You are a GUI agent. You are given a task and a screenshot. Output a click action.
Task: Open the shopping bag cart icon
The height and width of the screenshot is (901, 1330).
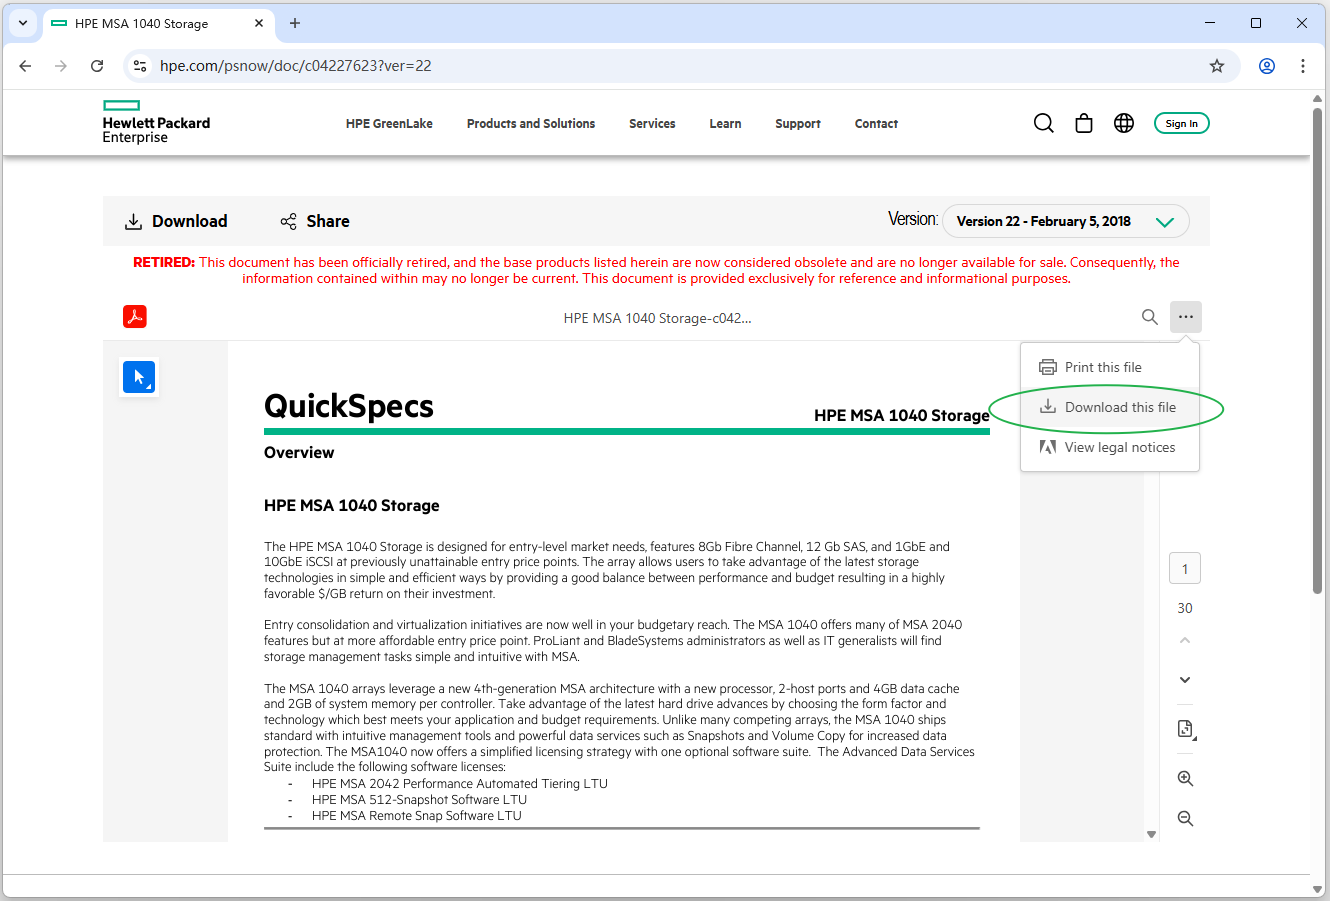(1084, 123)
